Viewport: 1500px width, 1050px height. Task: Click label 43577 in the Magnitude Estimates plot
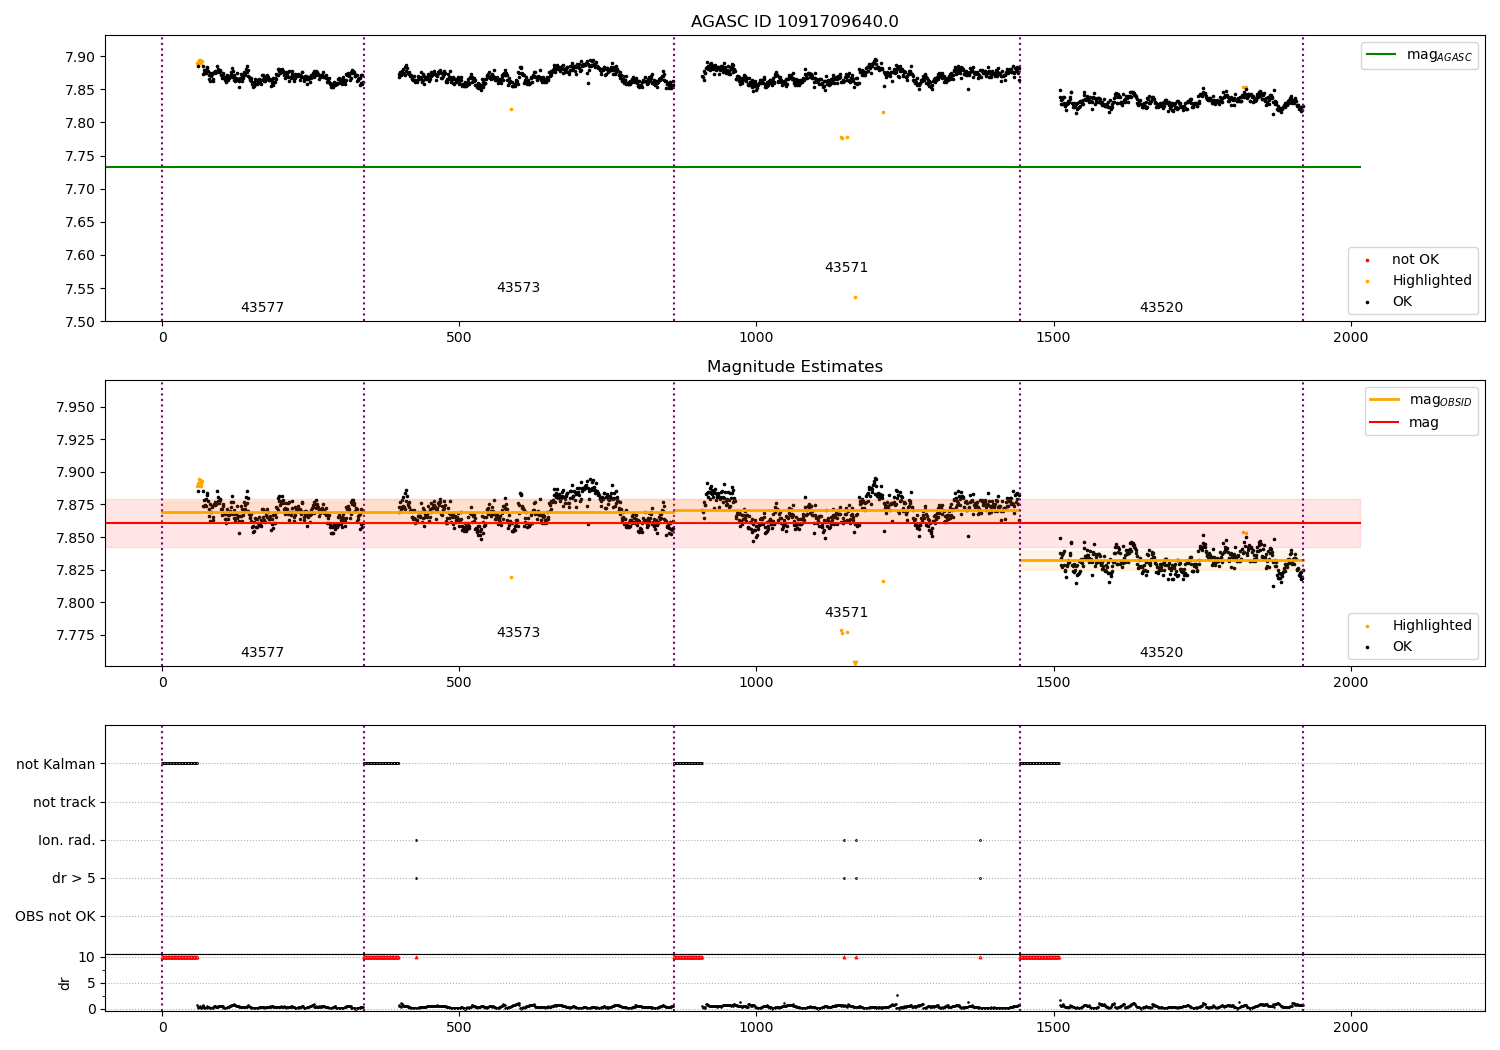point(262,653)
